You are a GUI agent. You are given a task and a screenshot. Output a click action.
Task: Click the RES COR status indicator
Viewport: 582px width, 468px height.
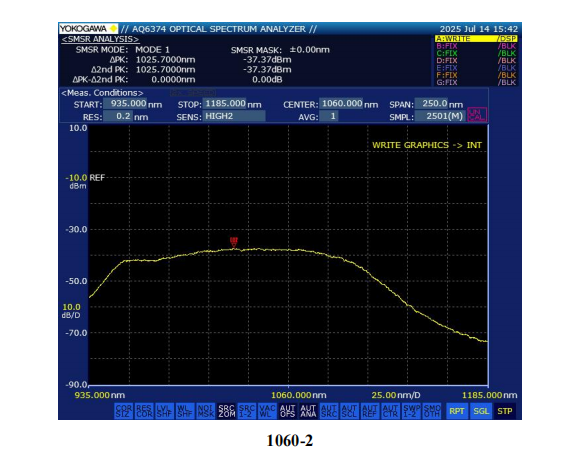(x=144, y=411)
